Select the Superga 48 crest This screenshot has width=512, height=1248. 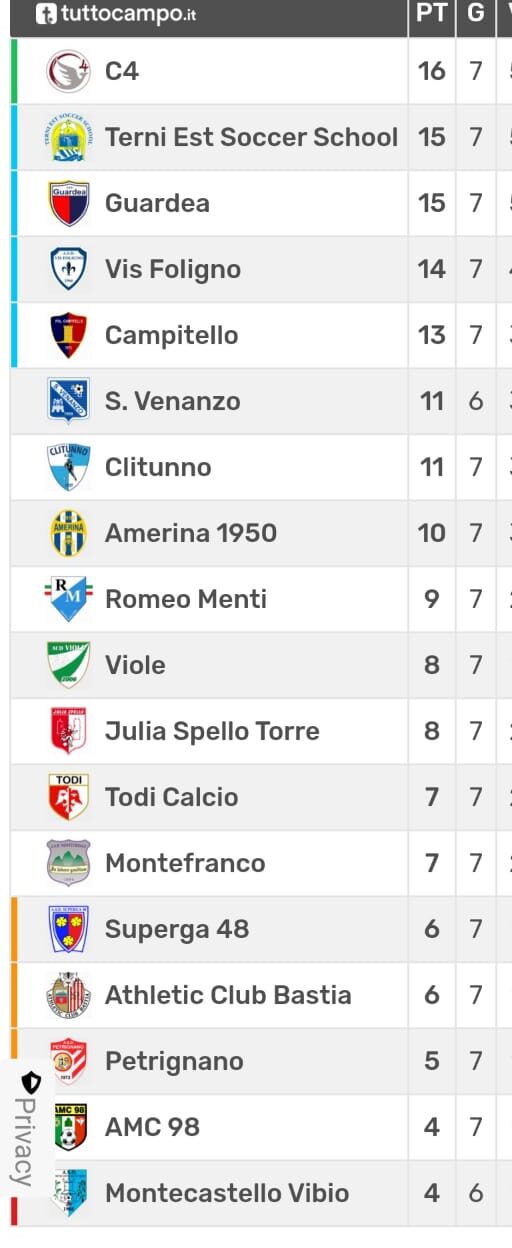tap(69, 929)
